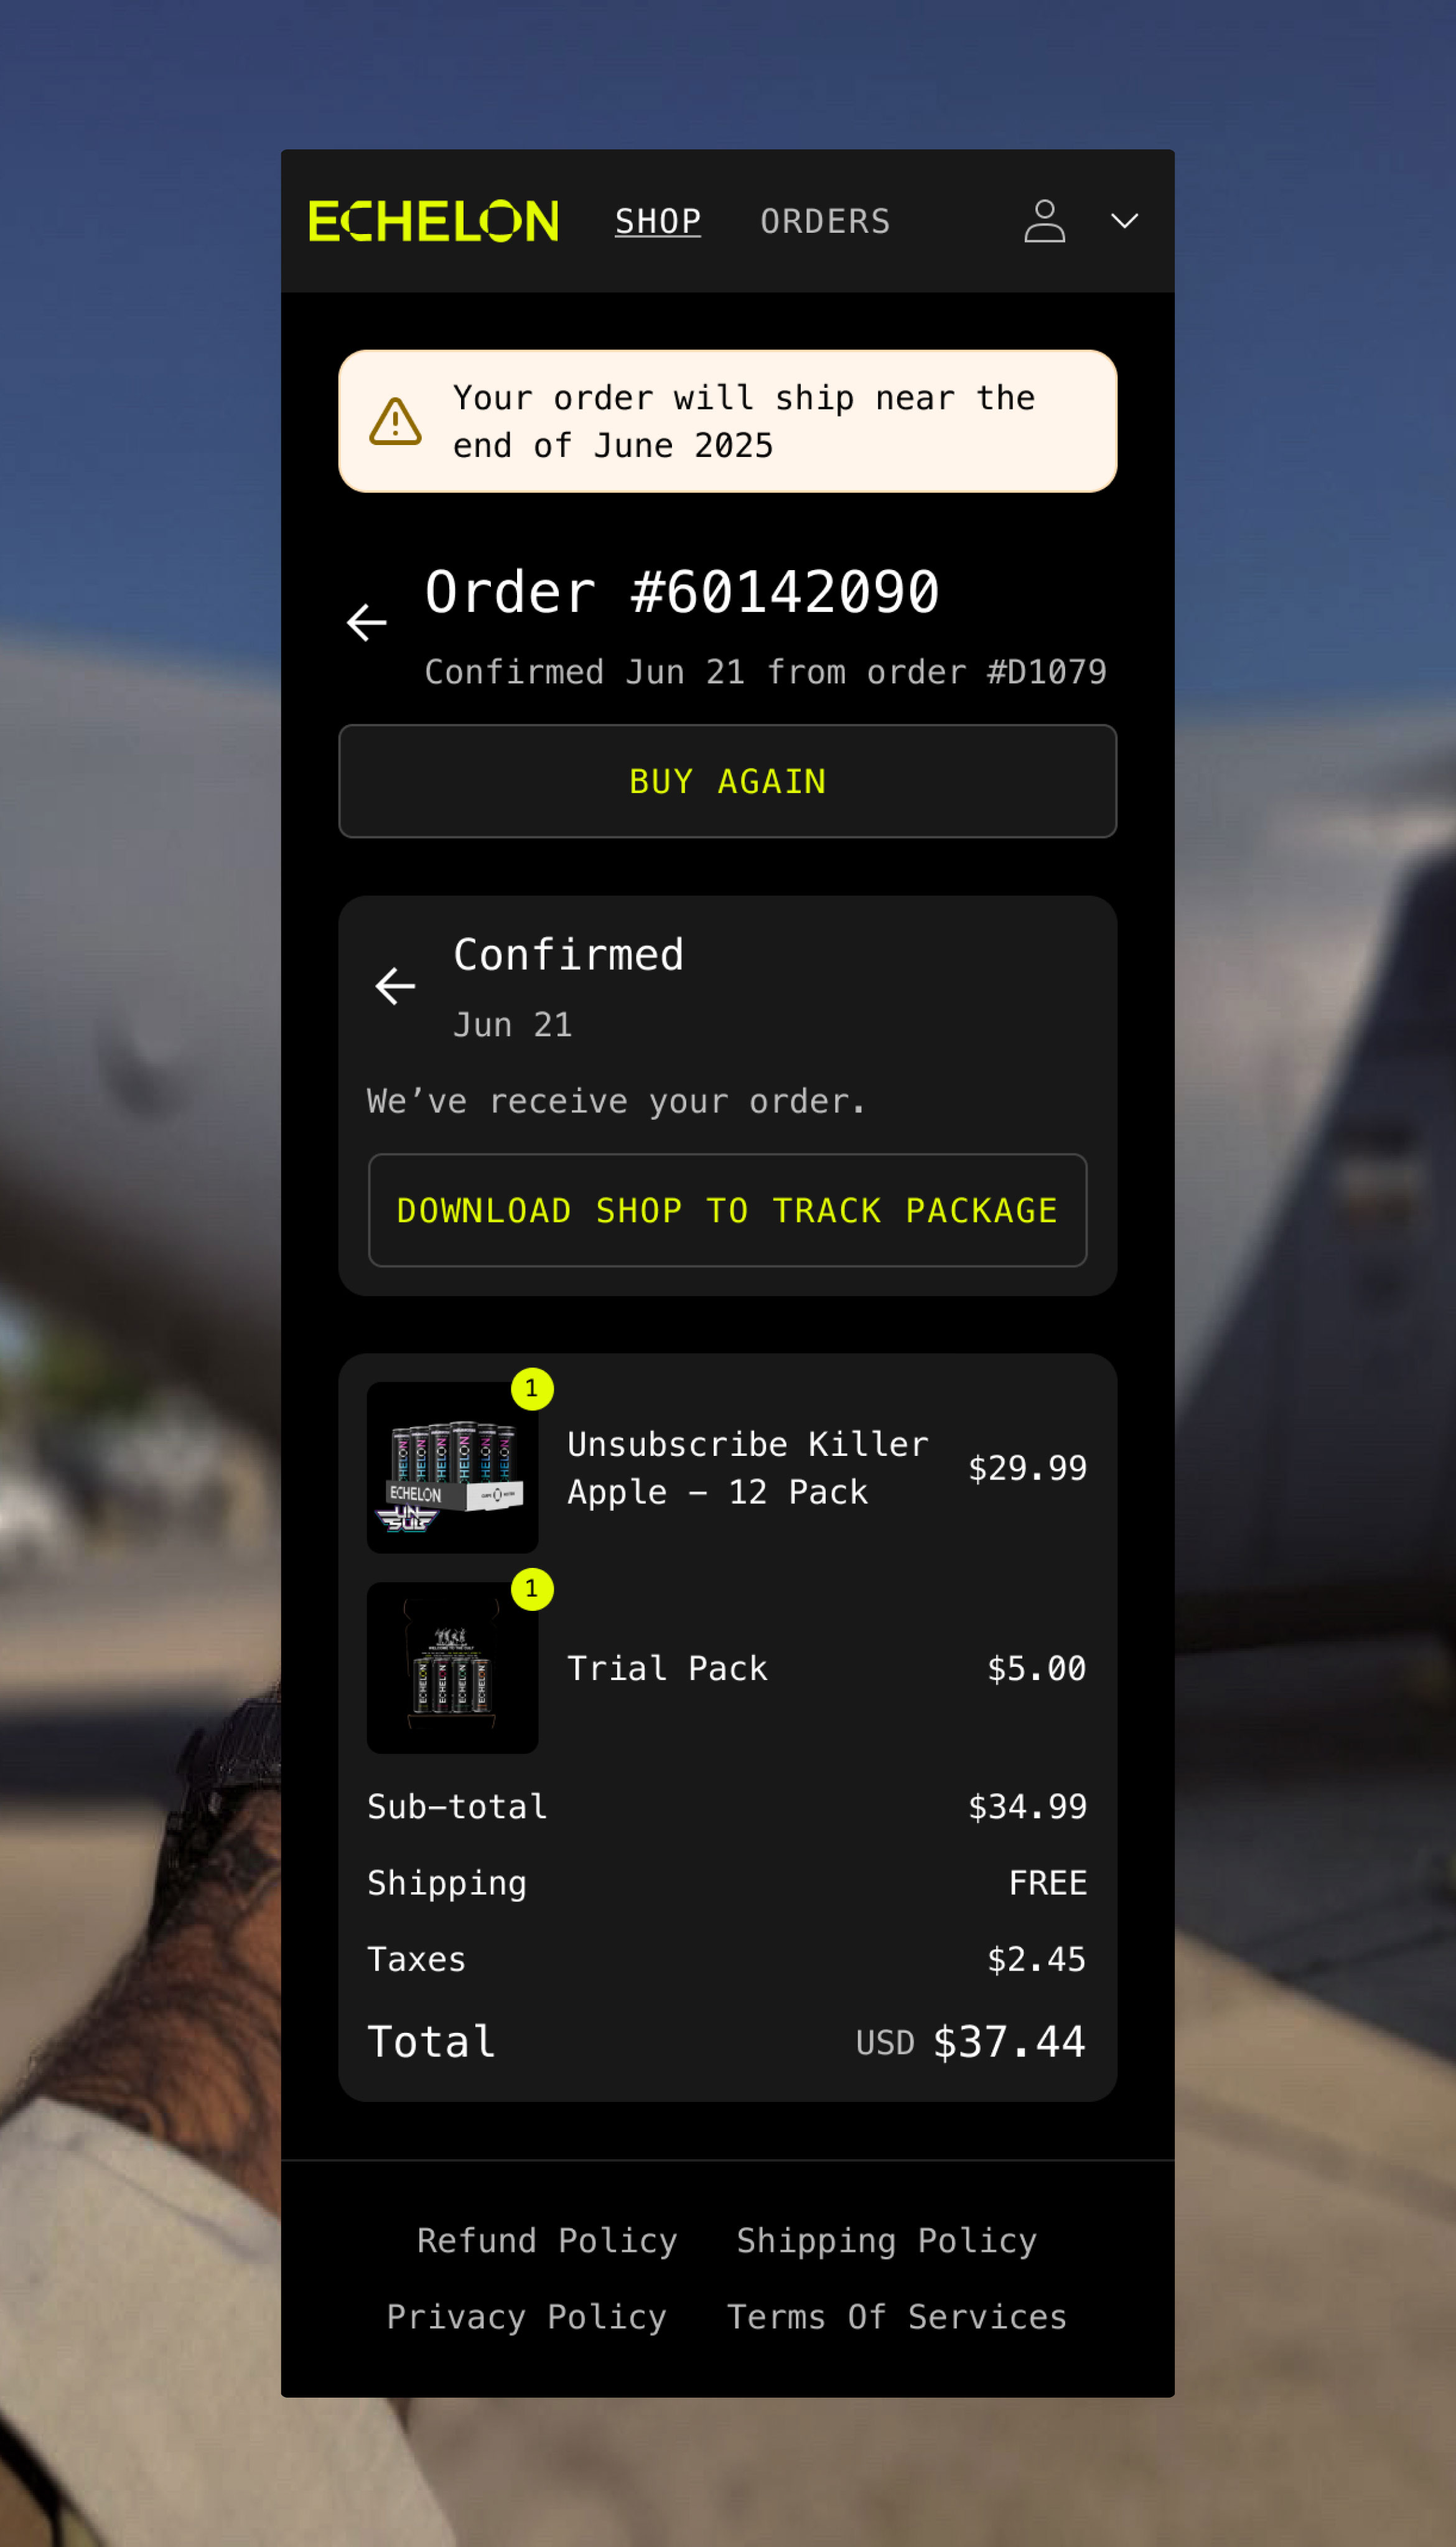Click quantity badge on Trial Pack thumbnail
1456x2547 pixels.
pyautogui.click(x=532, y=1589)
